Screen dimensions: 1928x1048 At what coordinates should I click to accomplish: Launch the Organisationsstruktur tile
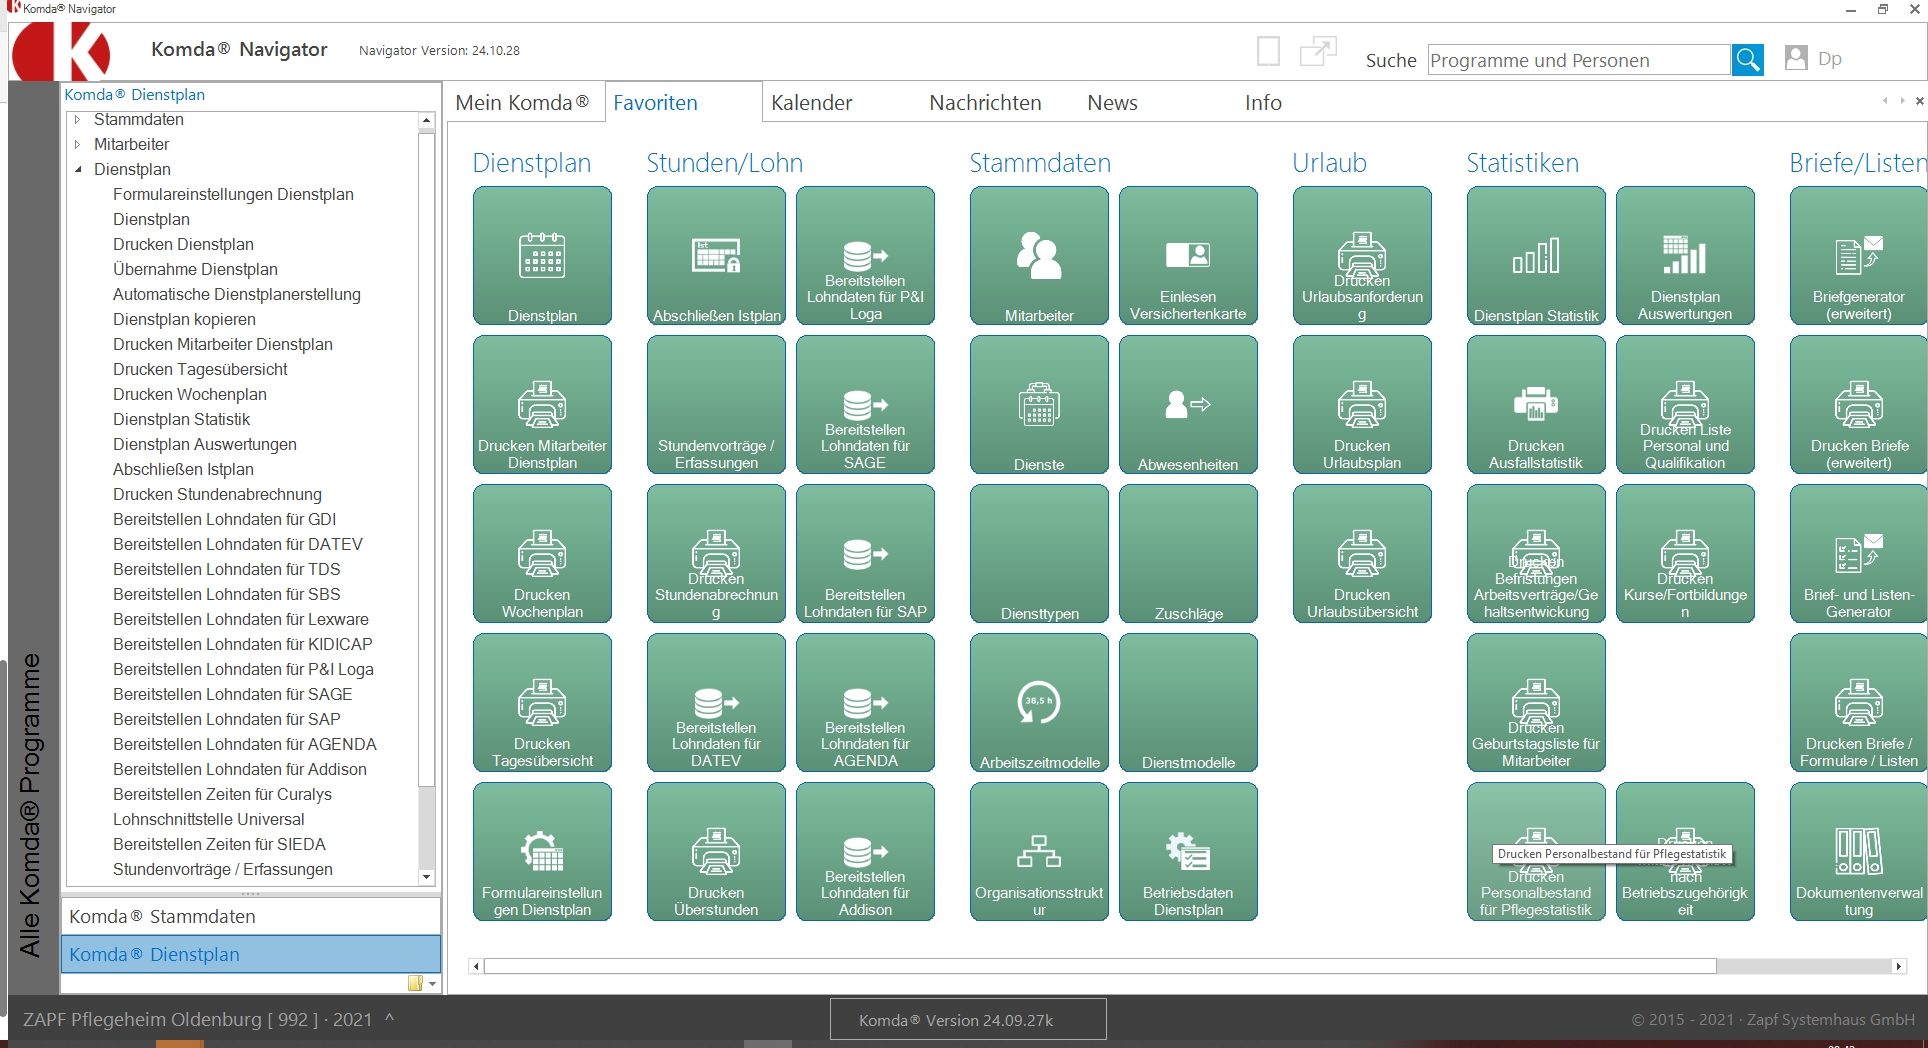[x=1039, y=852]
